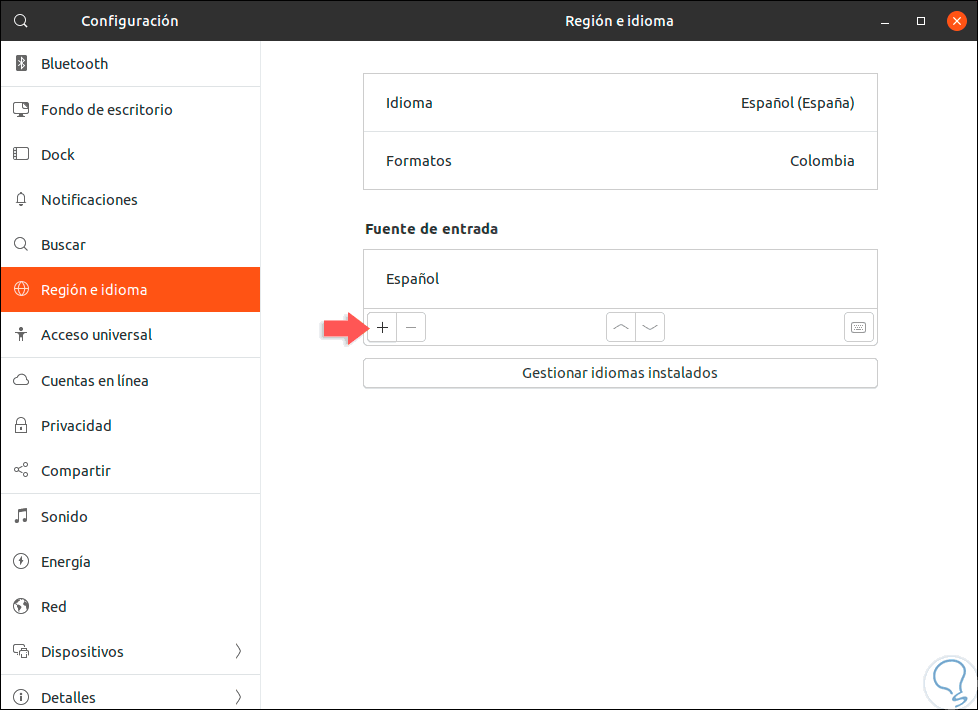Expand the Dispositivos submenu chevron
Viewport: 978px width, 710px height.
[238, 652]
